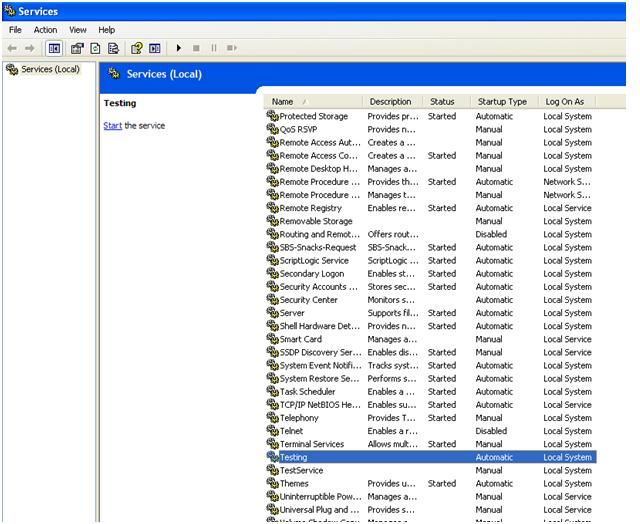Click the gear icon beside Remote Registry

(x=272, y=208)
